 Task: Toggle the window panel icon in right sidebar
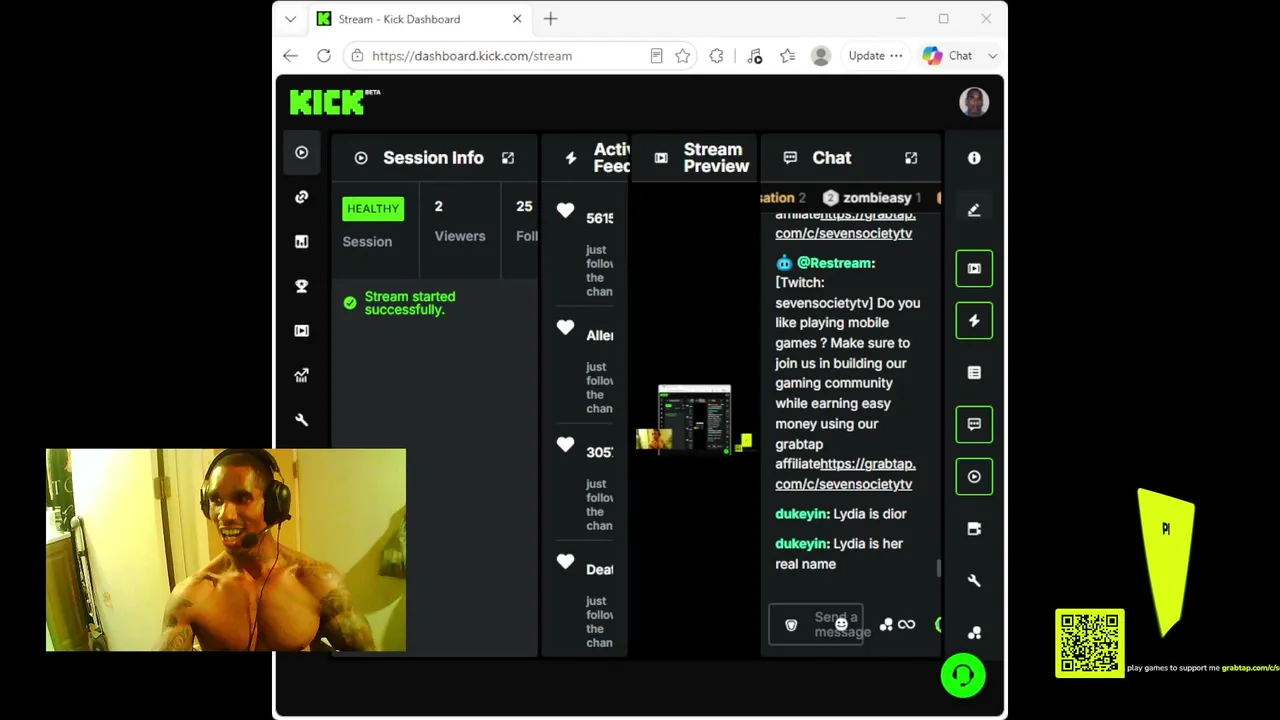(x=974, y=528)
